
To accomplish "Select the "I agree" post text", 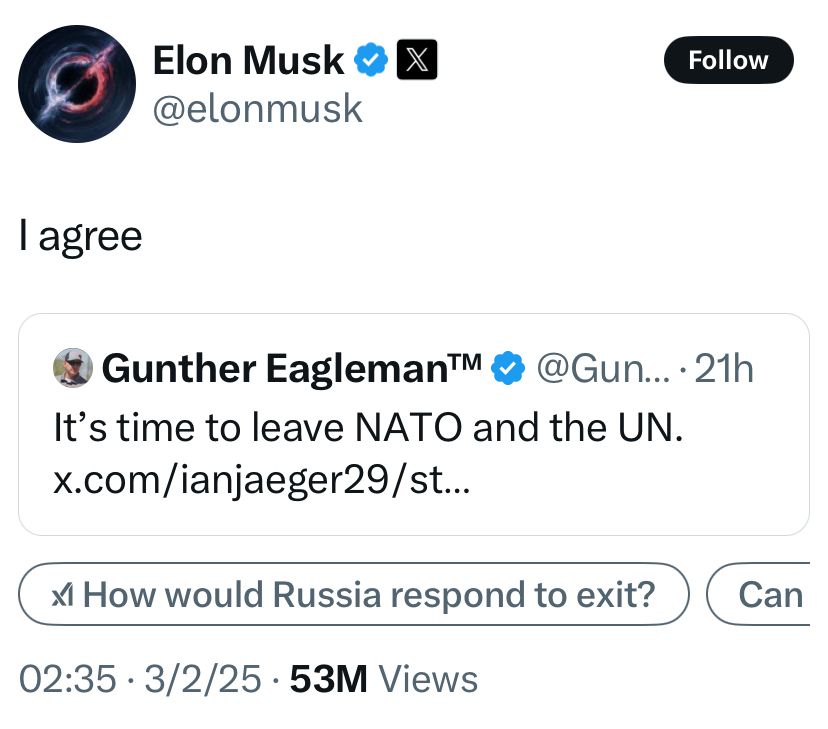I will point(80,236).
